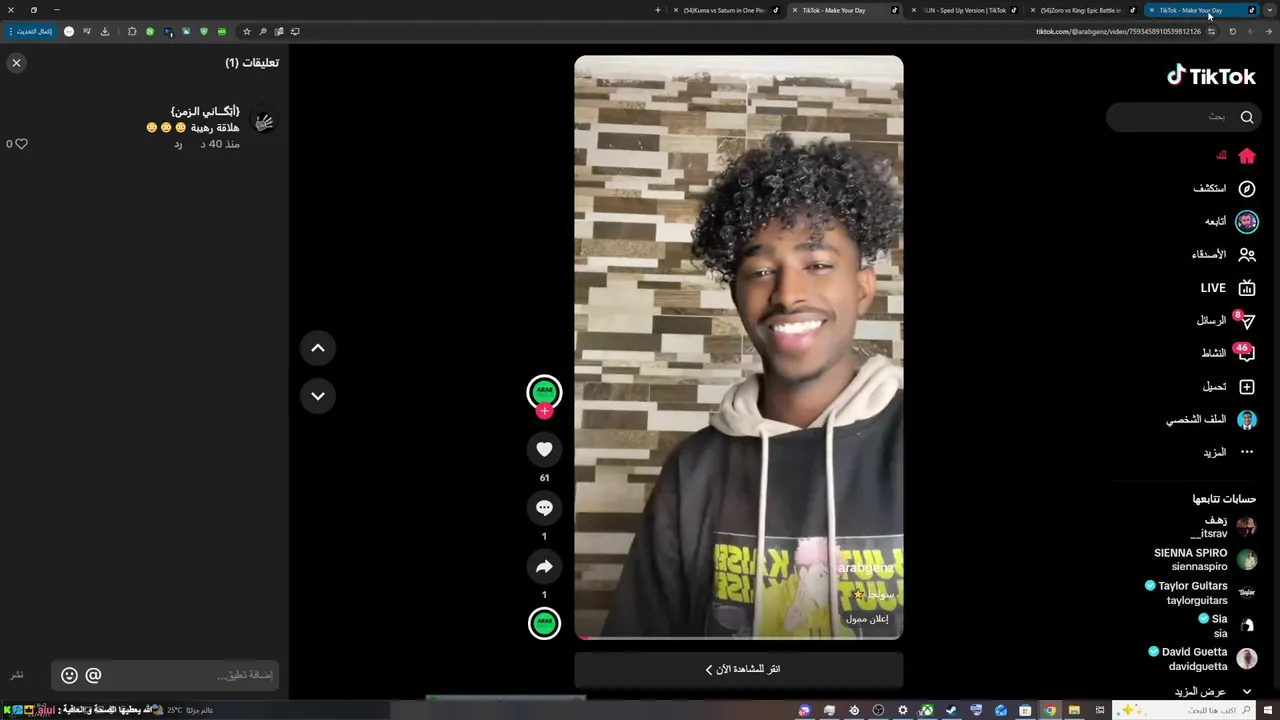Viewport: 1280px width, 720px height.
Task: Open the creator's green avatar above like button
Action: point(544,391)
